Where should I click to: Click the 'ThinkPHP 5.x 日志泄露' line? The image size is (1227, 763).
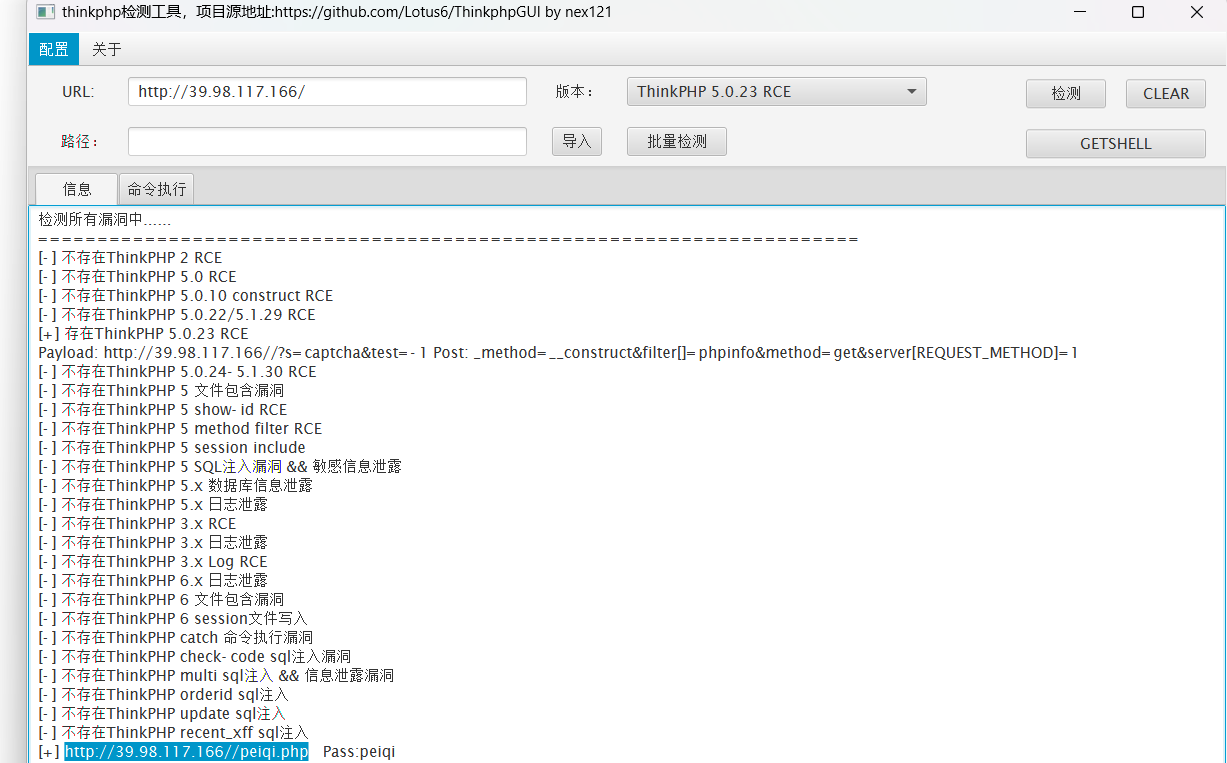[x=153, y=505]
